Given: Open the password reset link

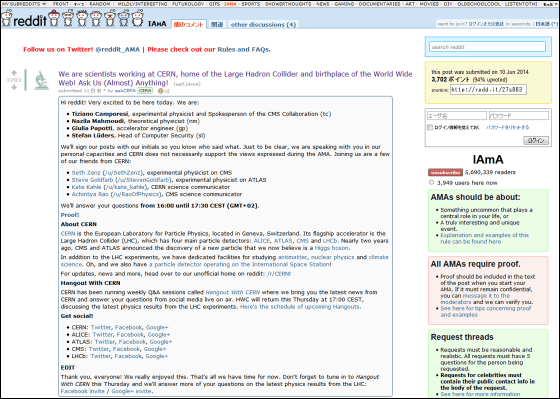Looking at the screenshot, I should point(508,128).
